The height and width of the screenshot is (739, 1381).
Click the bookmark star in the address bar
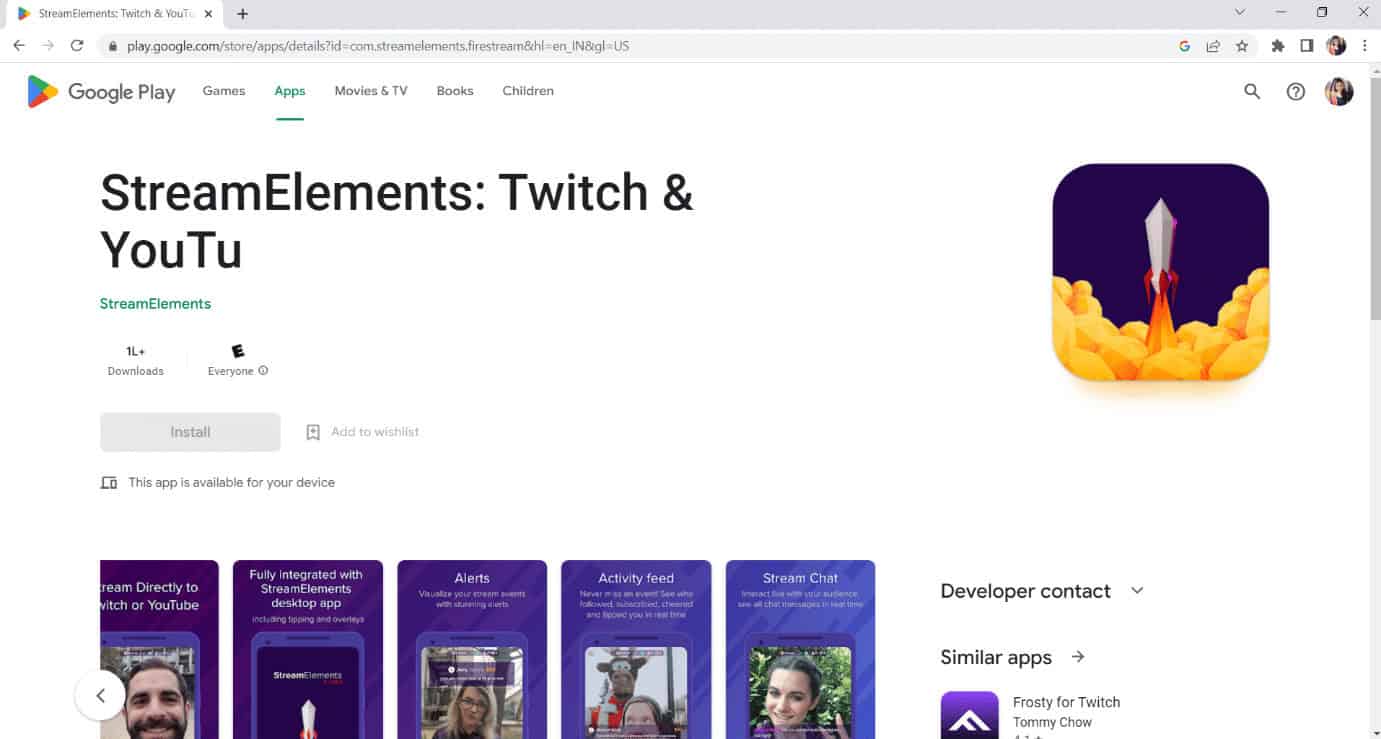1241,46
